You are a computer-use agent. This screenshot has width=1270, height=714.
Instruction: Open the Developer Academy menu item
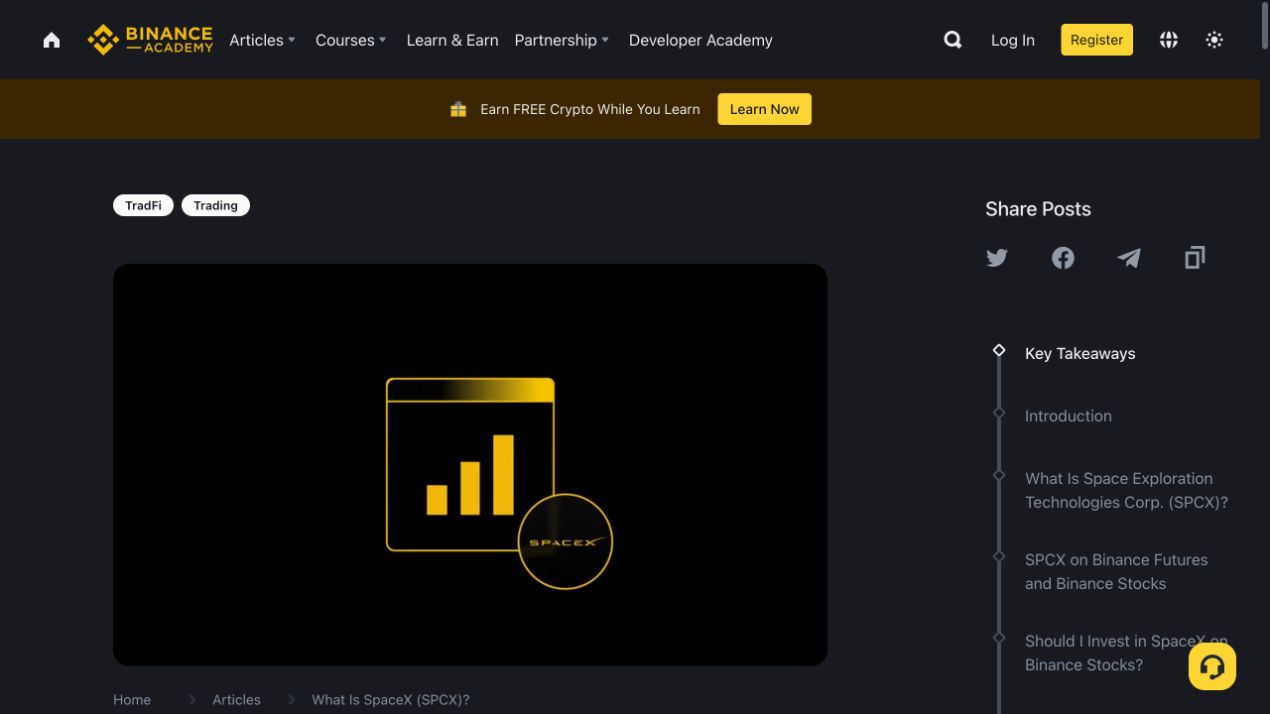[x=700, y=40]
